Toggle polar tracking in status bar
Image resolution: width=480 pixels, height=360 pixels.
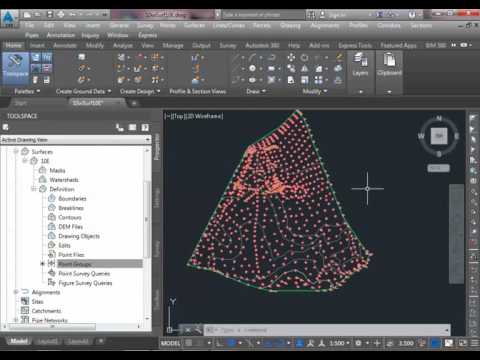point(232,343)
